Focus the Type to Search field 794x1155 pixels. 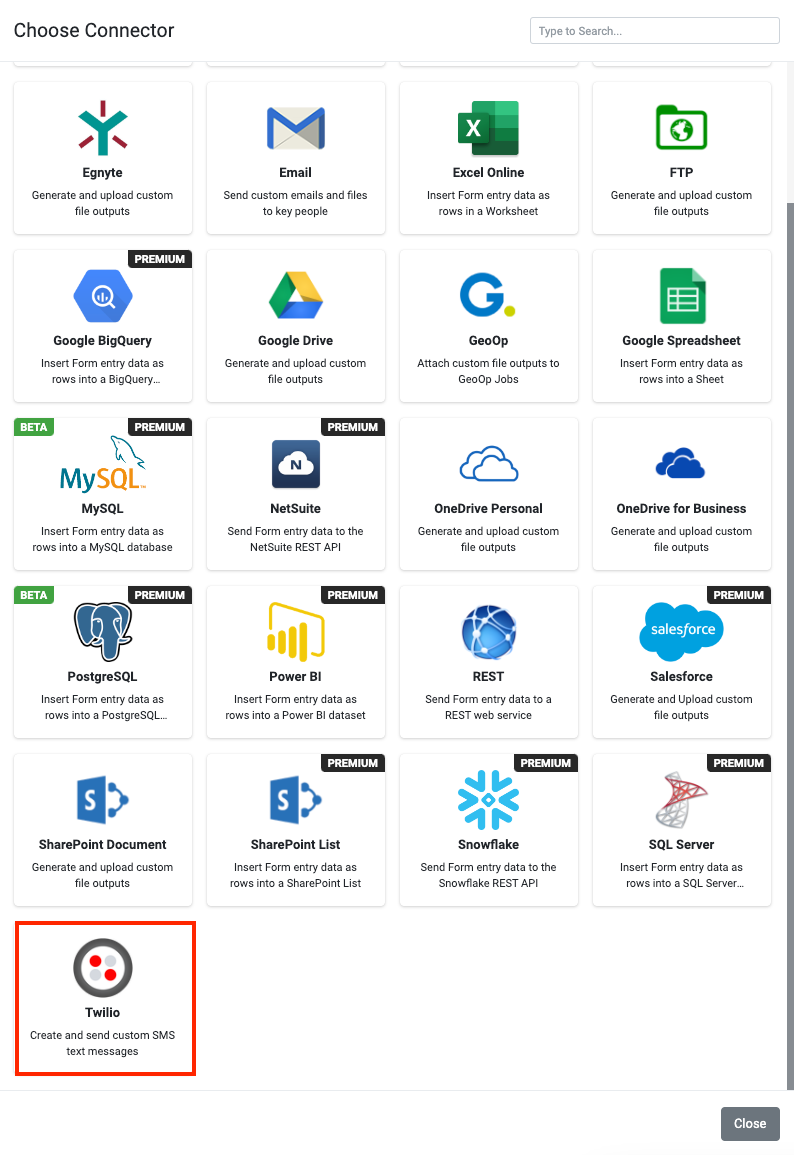[x=655, y=31]
